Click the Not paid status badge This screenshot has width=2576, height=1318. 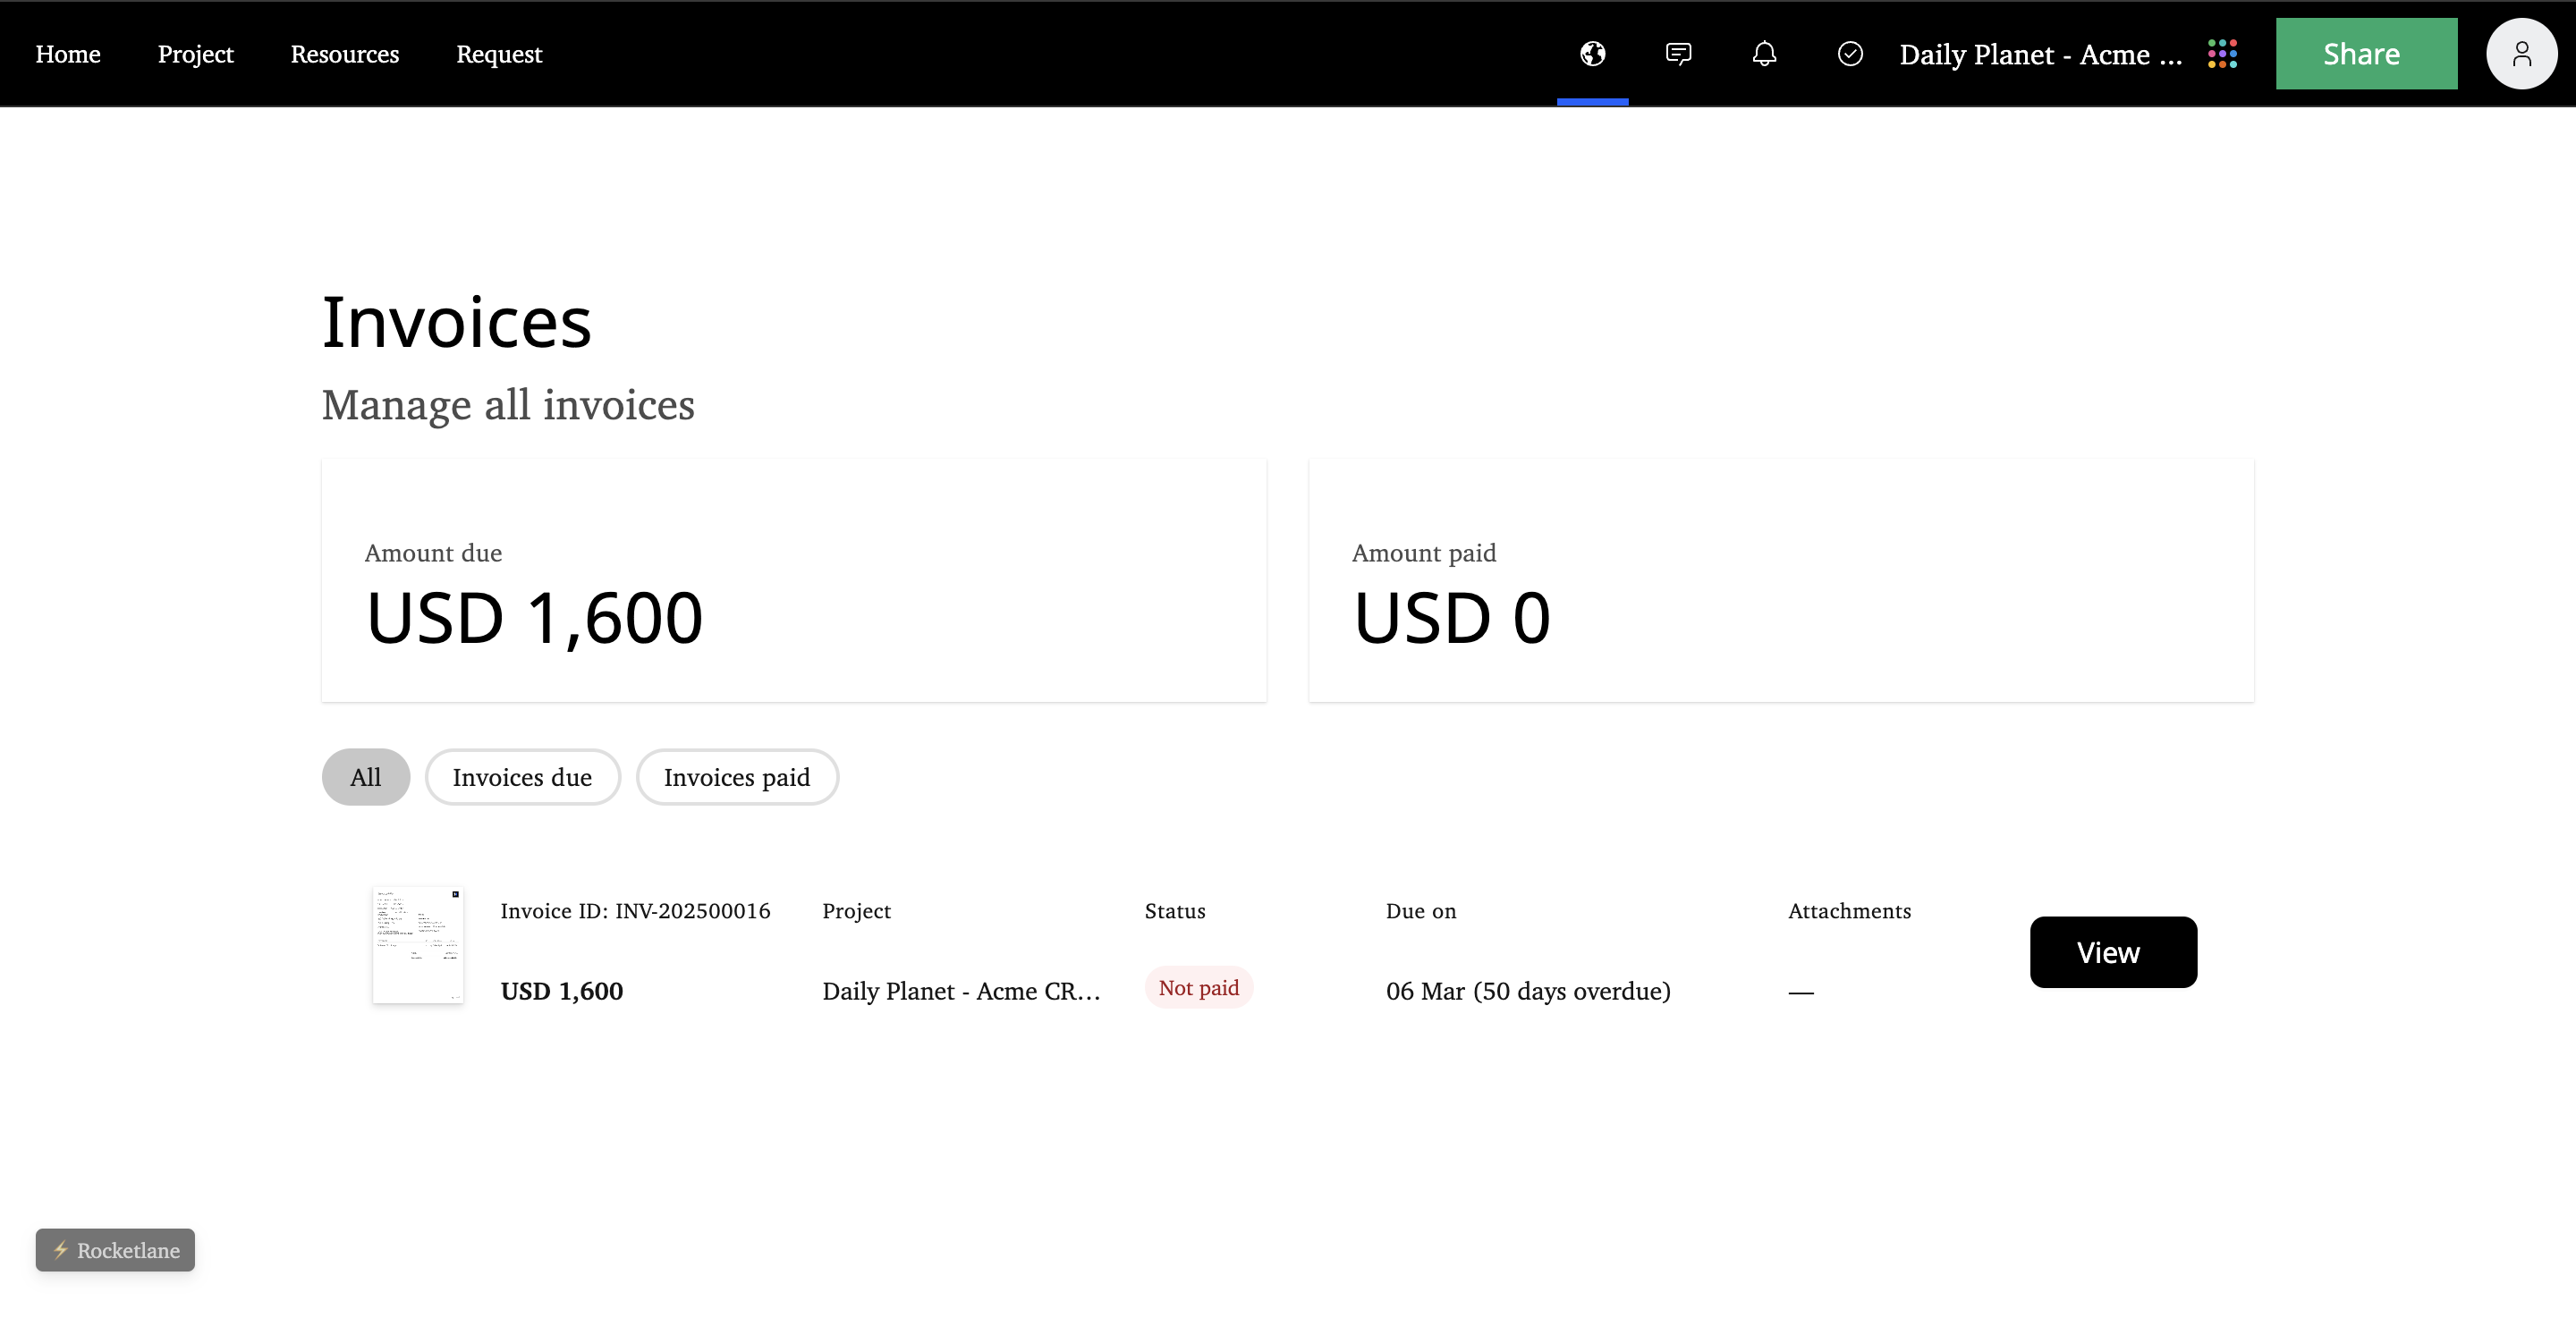(1198, 988)
